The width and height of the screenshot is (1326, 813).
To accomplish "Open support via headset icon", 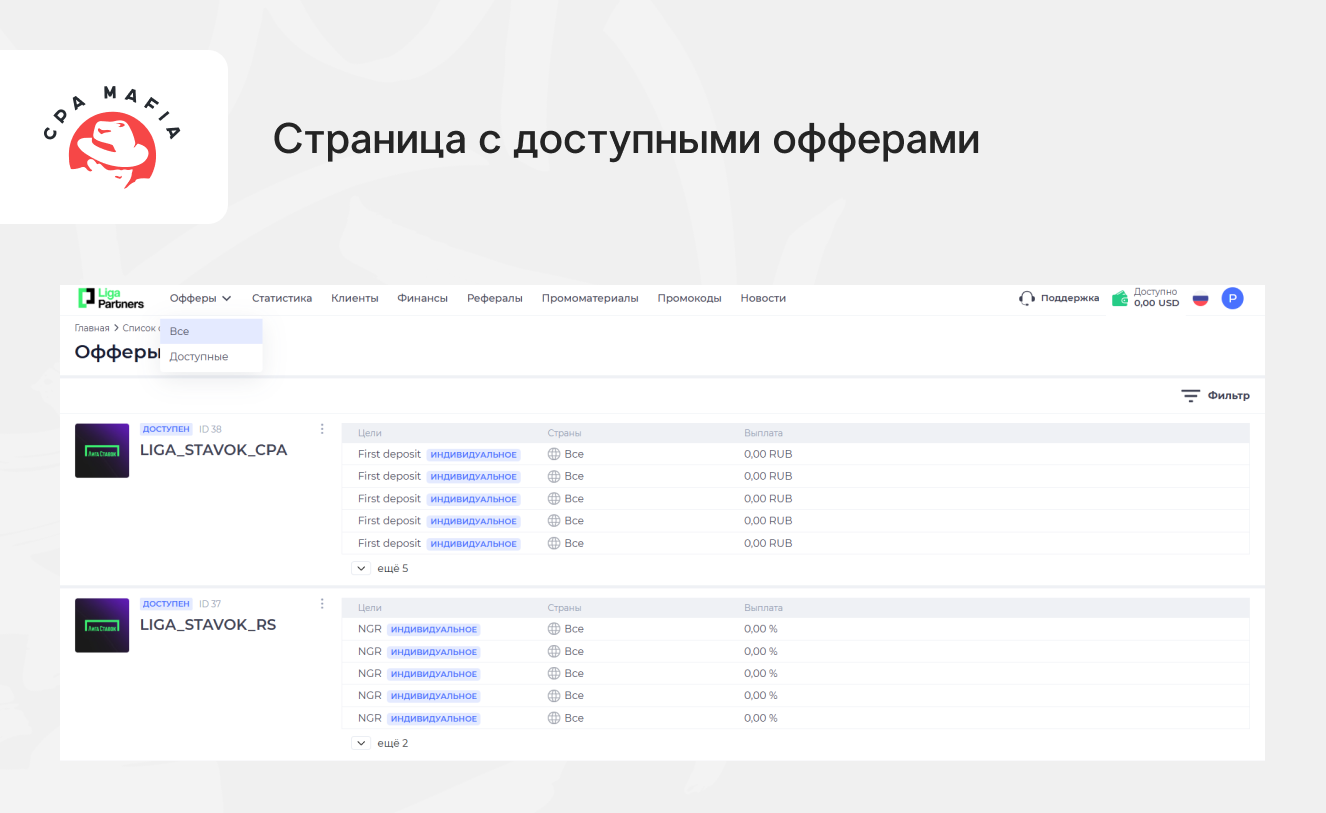I will point(1026,298).
